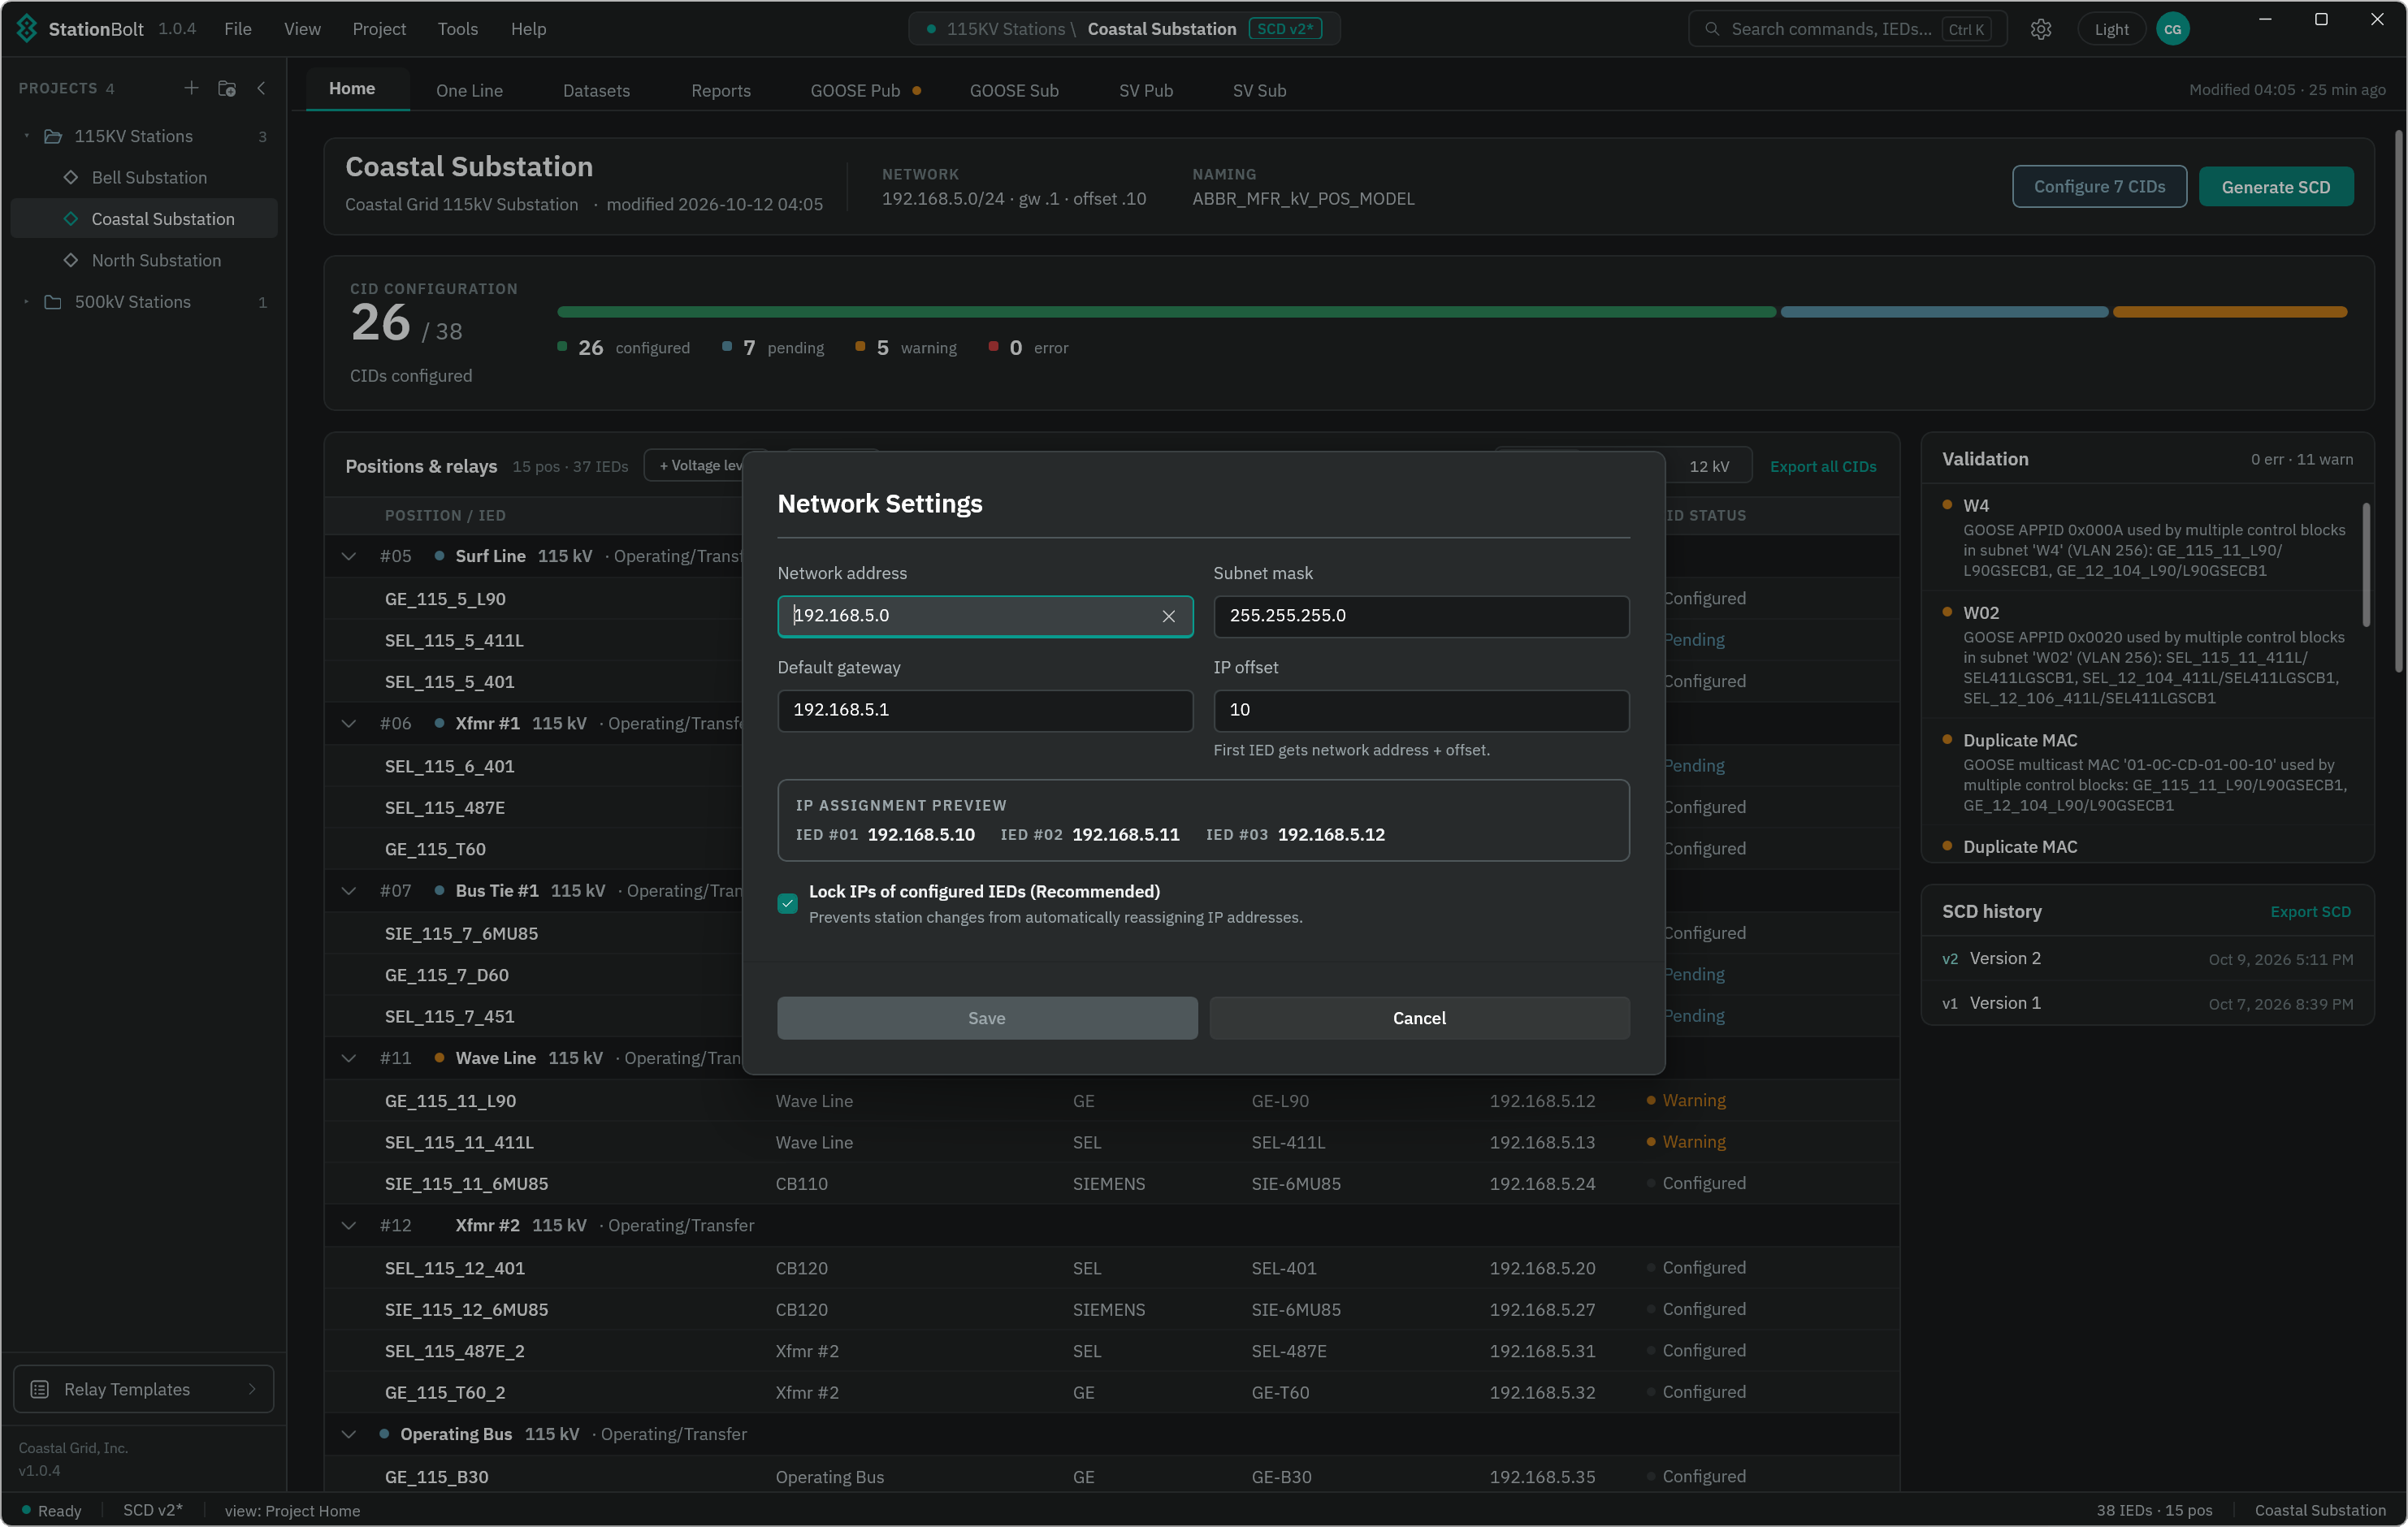This screenshot has width=2408, height=1527.
Task: Collapse the #06 Xfmr #1 position
Action: coord(348,723)
